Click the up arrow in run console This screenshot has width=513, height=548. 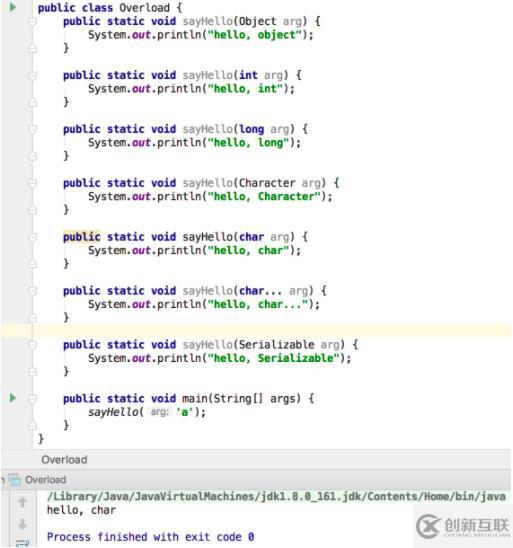(x=22, y=502)
